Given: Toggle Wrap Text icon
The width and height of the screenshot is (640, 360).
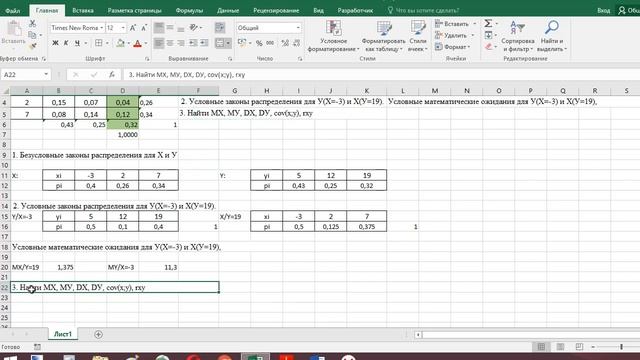Looking at the screenshot, I should pyautogui.click(x=220, y=28).
